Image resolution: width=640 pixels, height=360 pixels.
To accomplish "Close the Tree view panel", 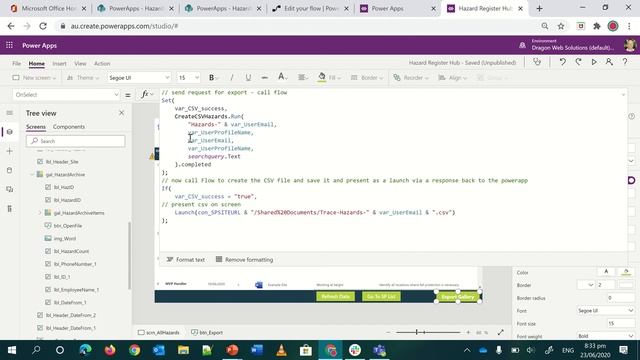I will tap(121, 113).
